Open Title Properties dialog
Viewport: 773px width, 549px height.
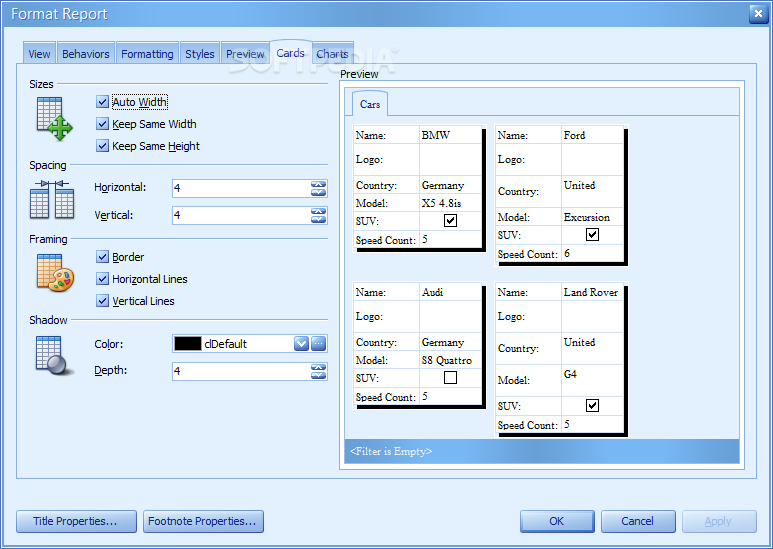76,521
